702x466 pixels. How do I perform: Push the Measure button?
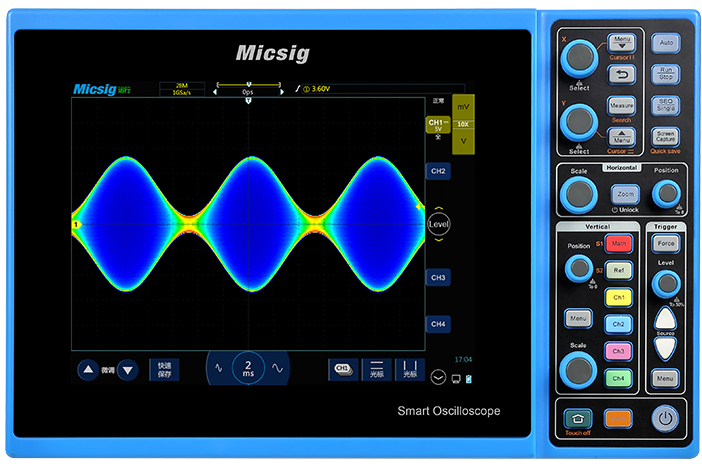(621, 106)
